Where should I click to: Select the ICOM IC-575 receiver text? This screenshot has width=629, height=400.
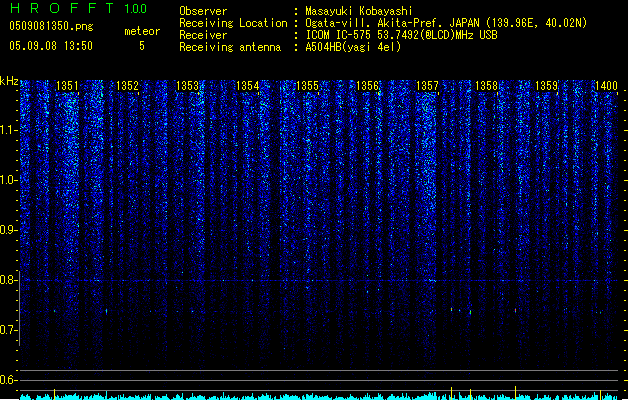click(x=401, y=35)
